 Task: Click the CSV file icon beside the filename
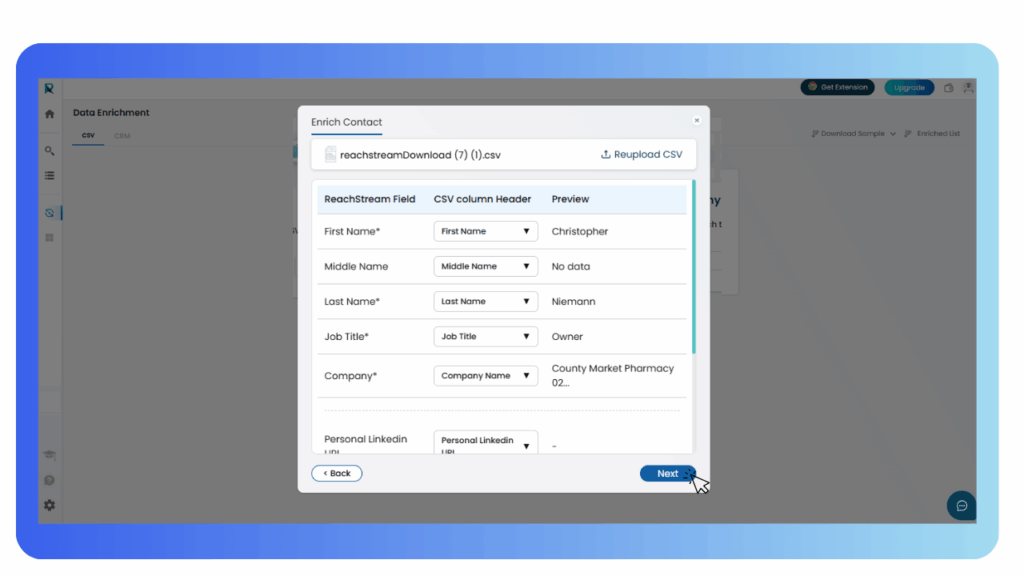330,154
